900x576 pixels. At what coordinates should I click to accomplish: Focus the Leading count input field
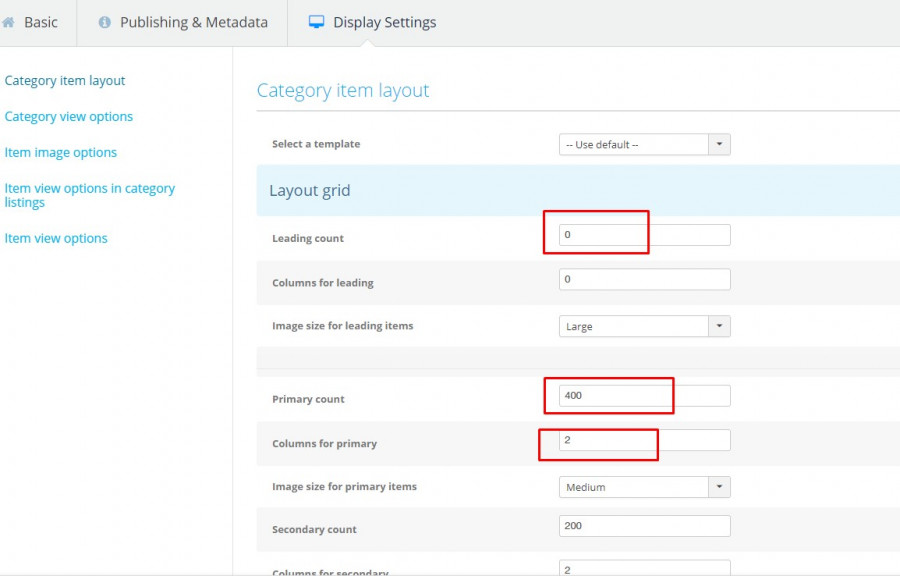[645, 235]
